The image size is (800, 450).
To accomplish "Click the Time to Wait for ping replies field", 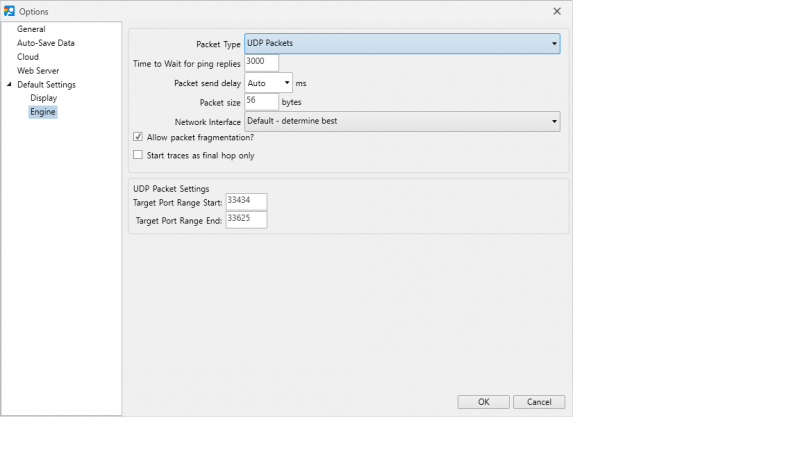I will click(261, 63).
